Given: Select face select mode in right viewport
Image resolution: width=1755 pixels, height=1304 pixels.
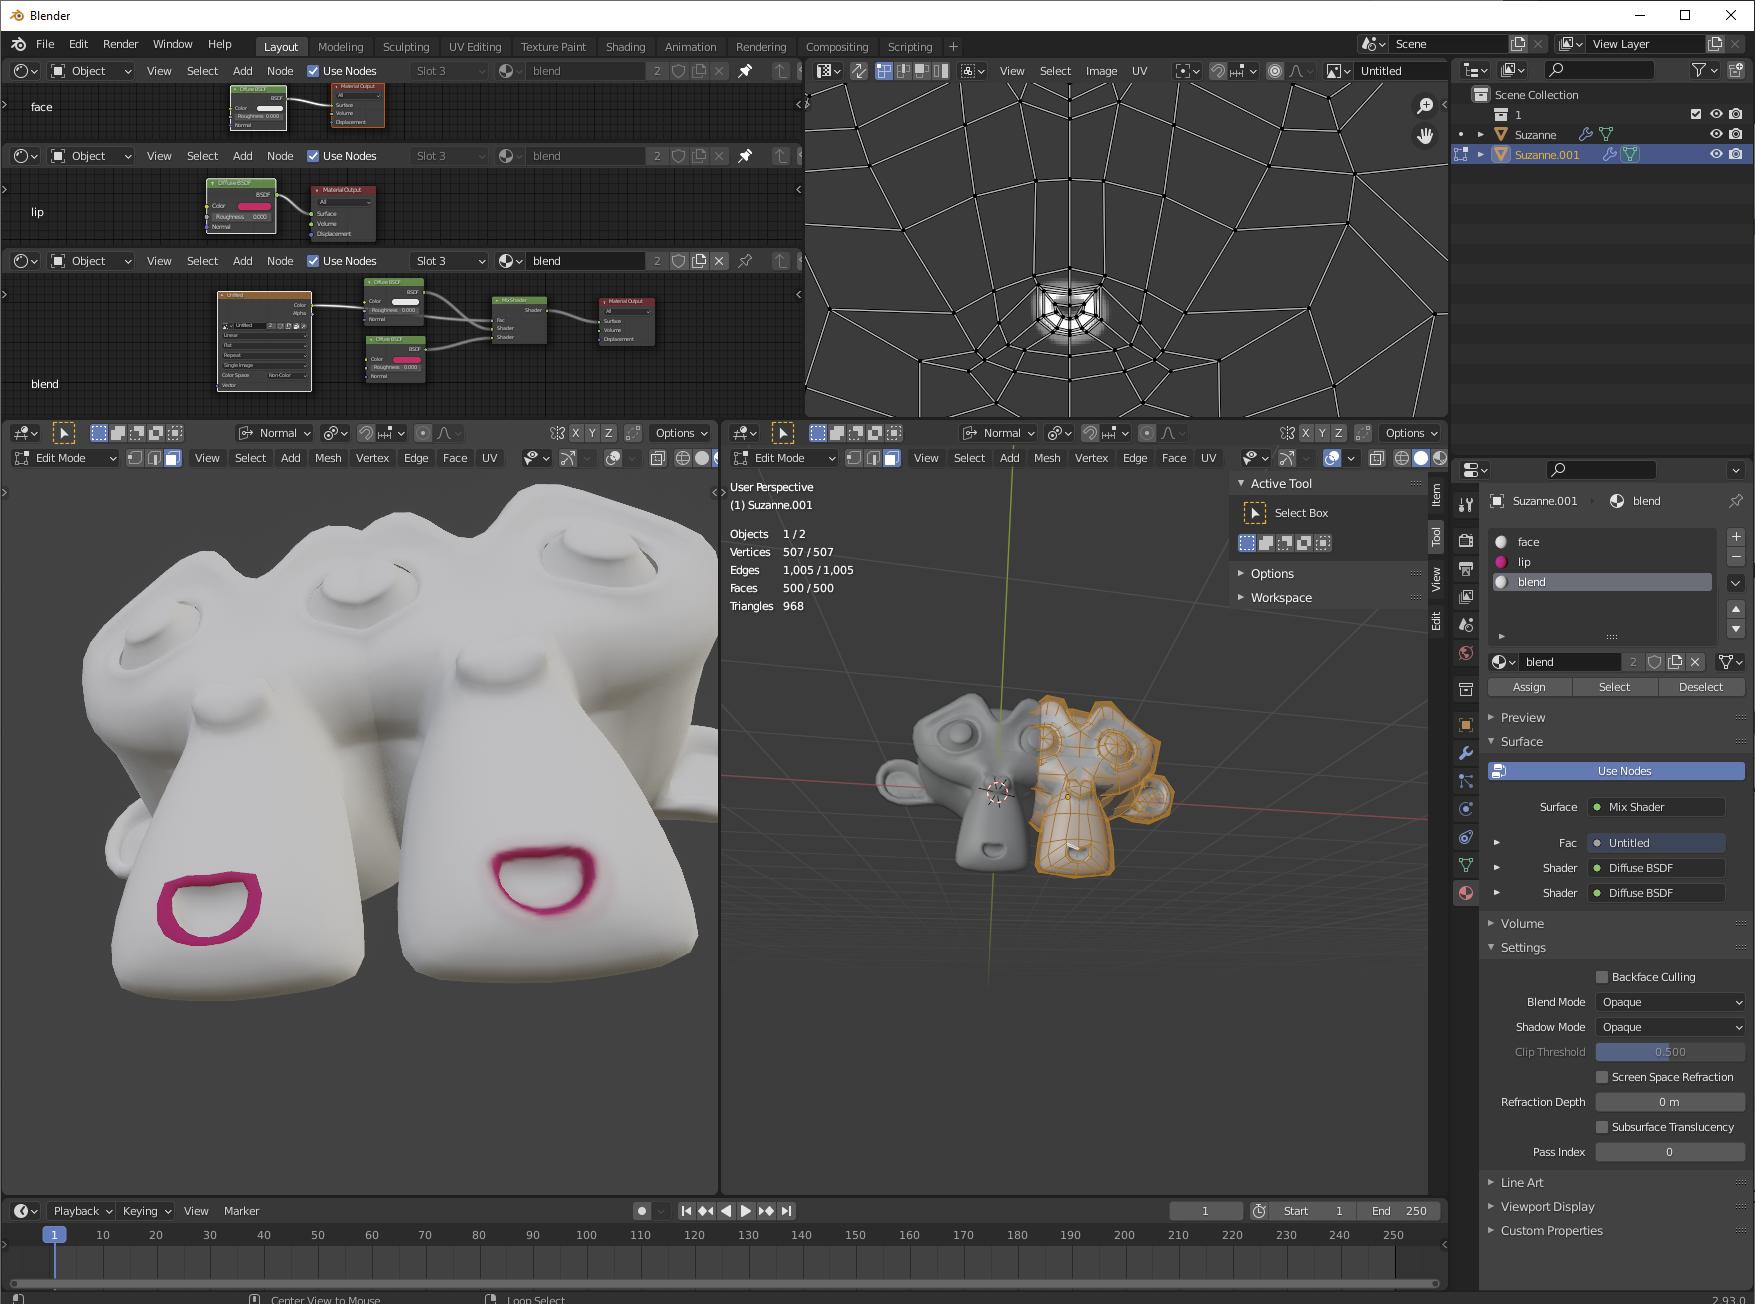Looking at the screenshot, I should (891, 458).
